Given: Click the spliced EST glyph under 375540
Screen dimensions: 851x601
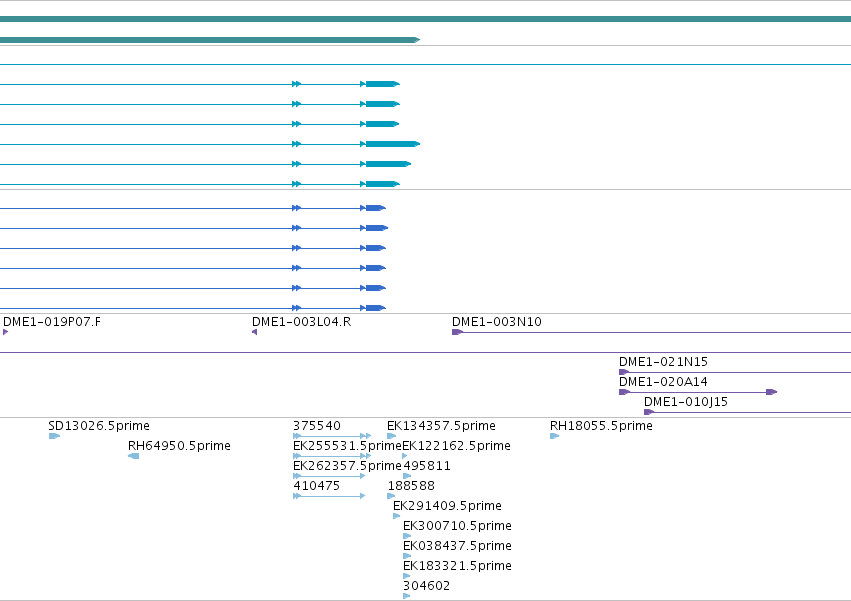Looking at the screenshot, I should (x=332, y=436).
